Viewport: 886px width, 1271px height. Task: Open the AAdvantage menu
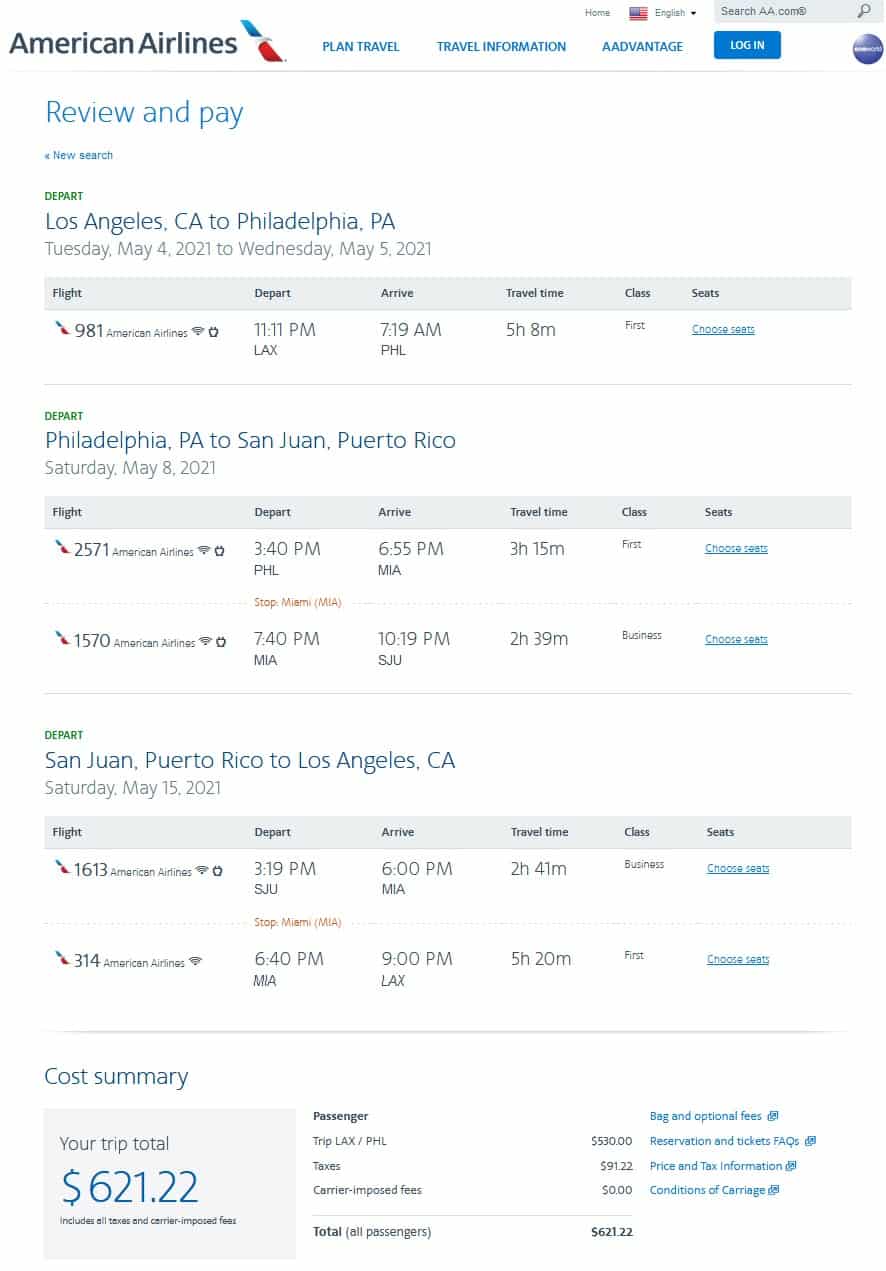click(x=642, y=47)
